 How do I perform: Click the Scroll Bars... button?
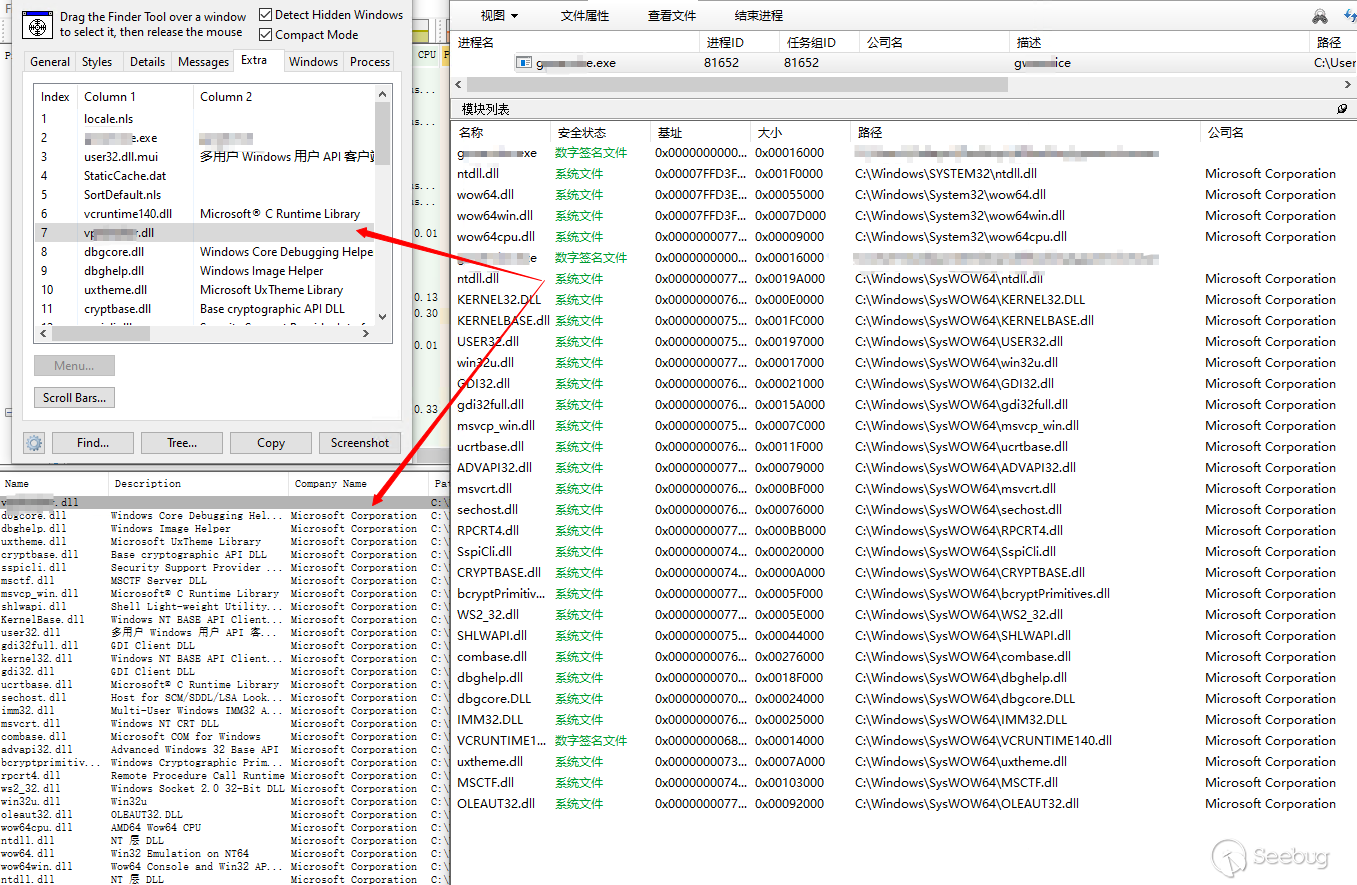(74, 398)
